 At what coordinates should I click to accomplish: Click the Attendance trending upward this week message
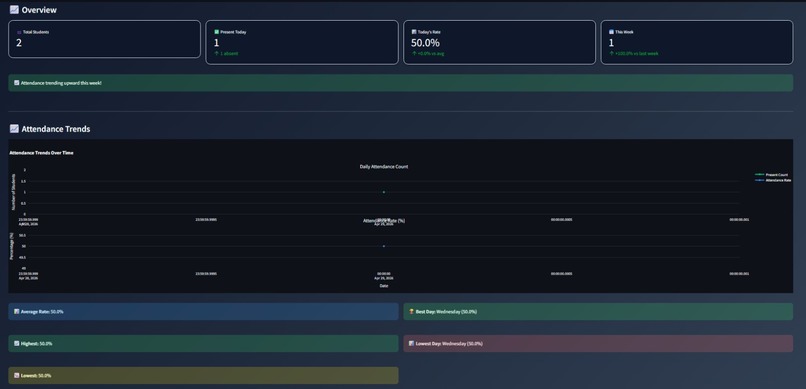[61, 83]
